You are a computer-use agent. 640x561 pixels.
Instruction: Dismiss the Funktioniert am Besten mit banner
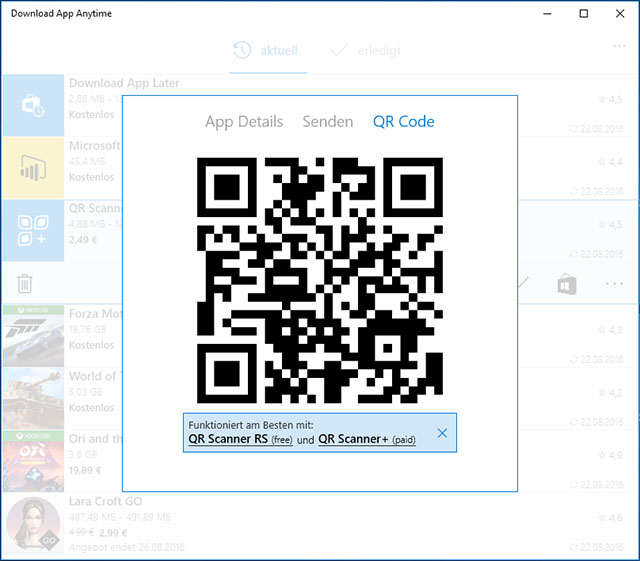(442, 433)
